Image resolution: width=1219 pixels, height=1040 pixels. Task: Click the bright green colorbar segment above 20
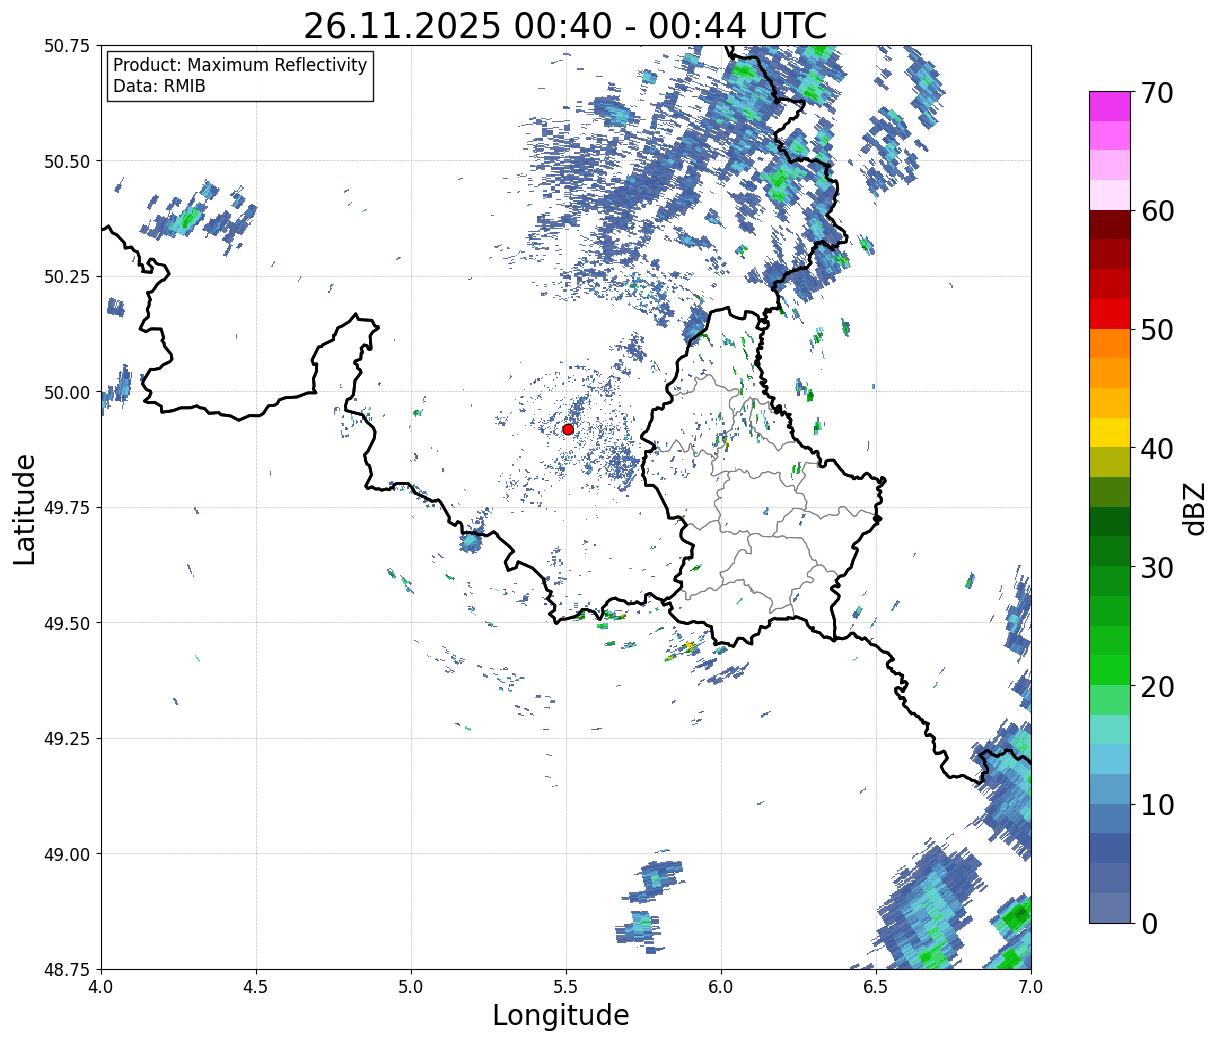(1110, 669)
